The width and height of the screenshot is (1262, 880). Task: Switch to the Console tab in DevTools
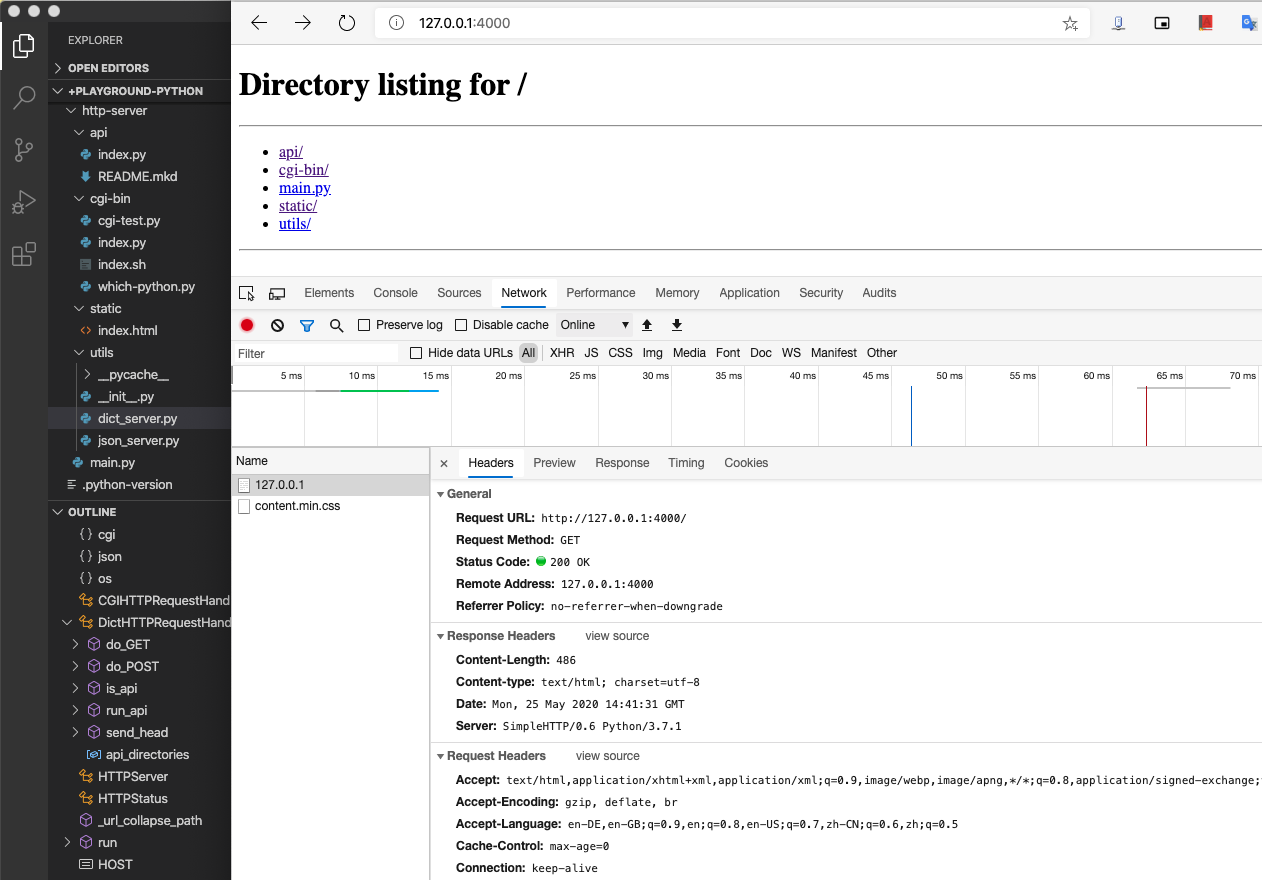pos(395,293)
